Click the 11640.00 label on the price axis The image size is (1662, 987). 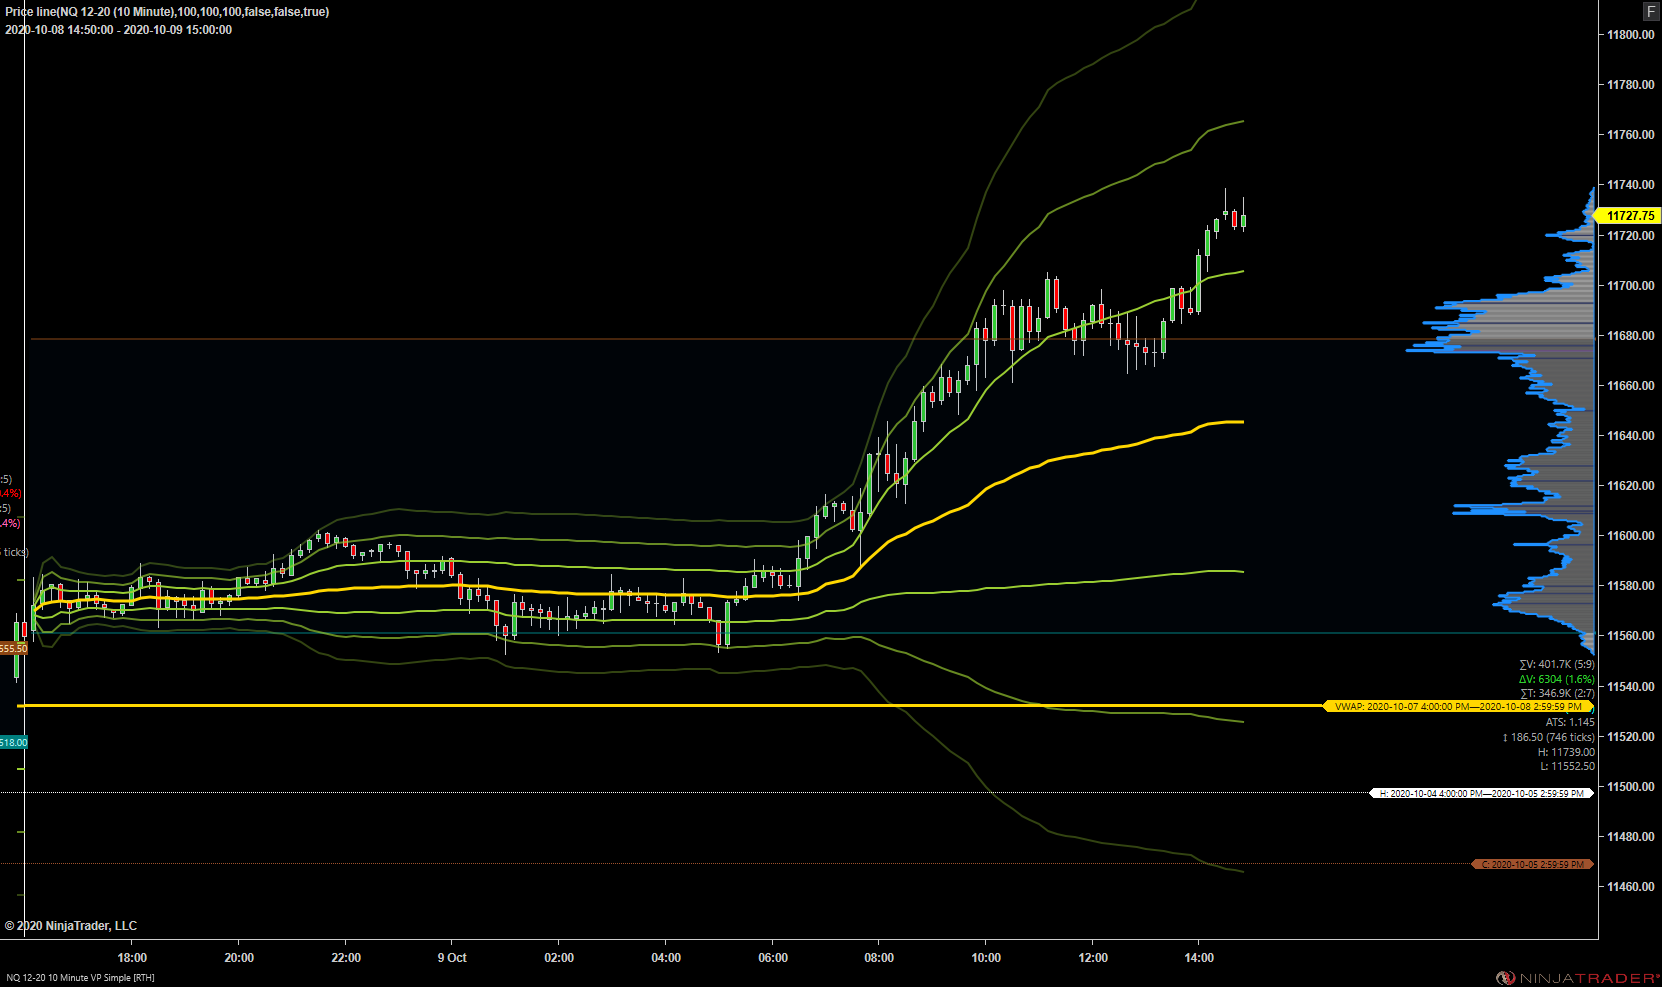[1630, 436]
